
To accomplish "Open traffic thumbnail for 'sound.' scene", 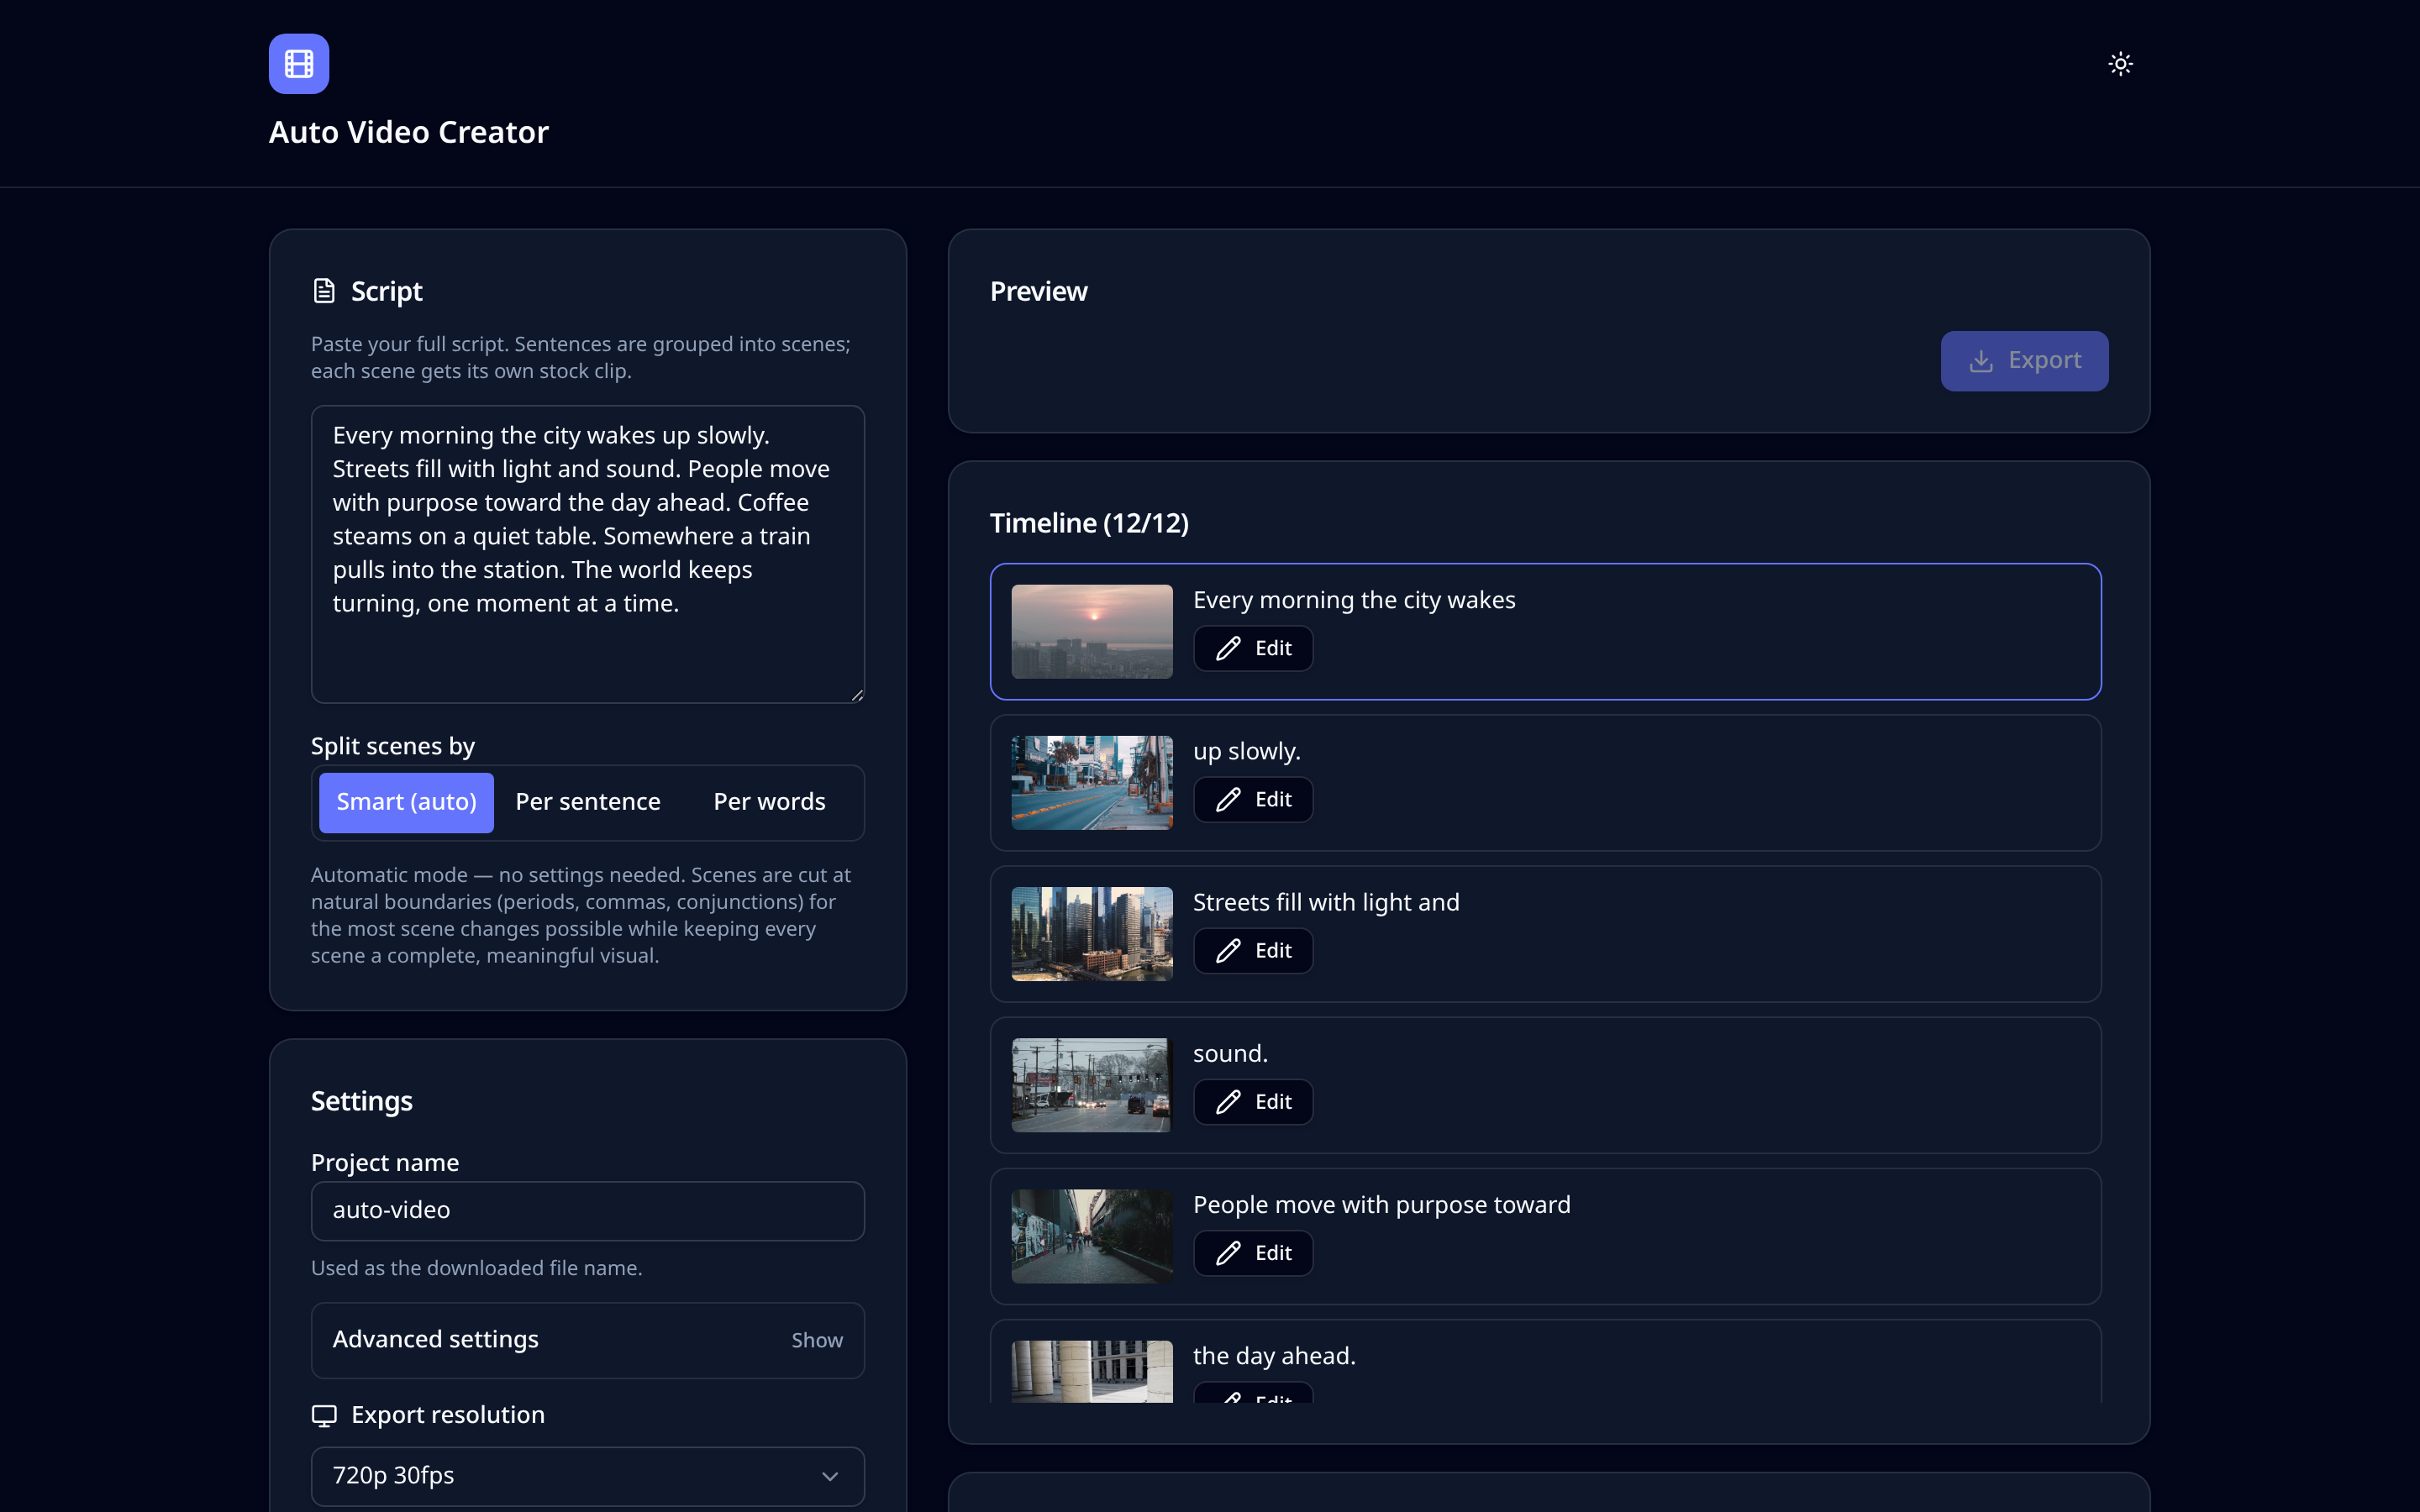I will point(1092,1085).
